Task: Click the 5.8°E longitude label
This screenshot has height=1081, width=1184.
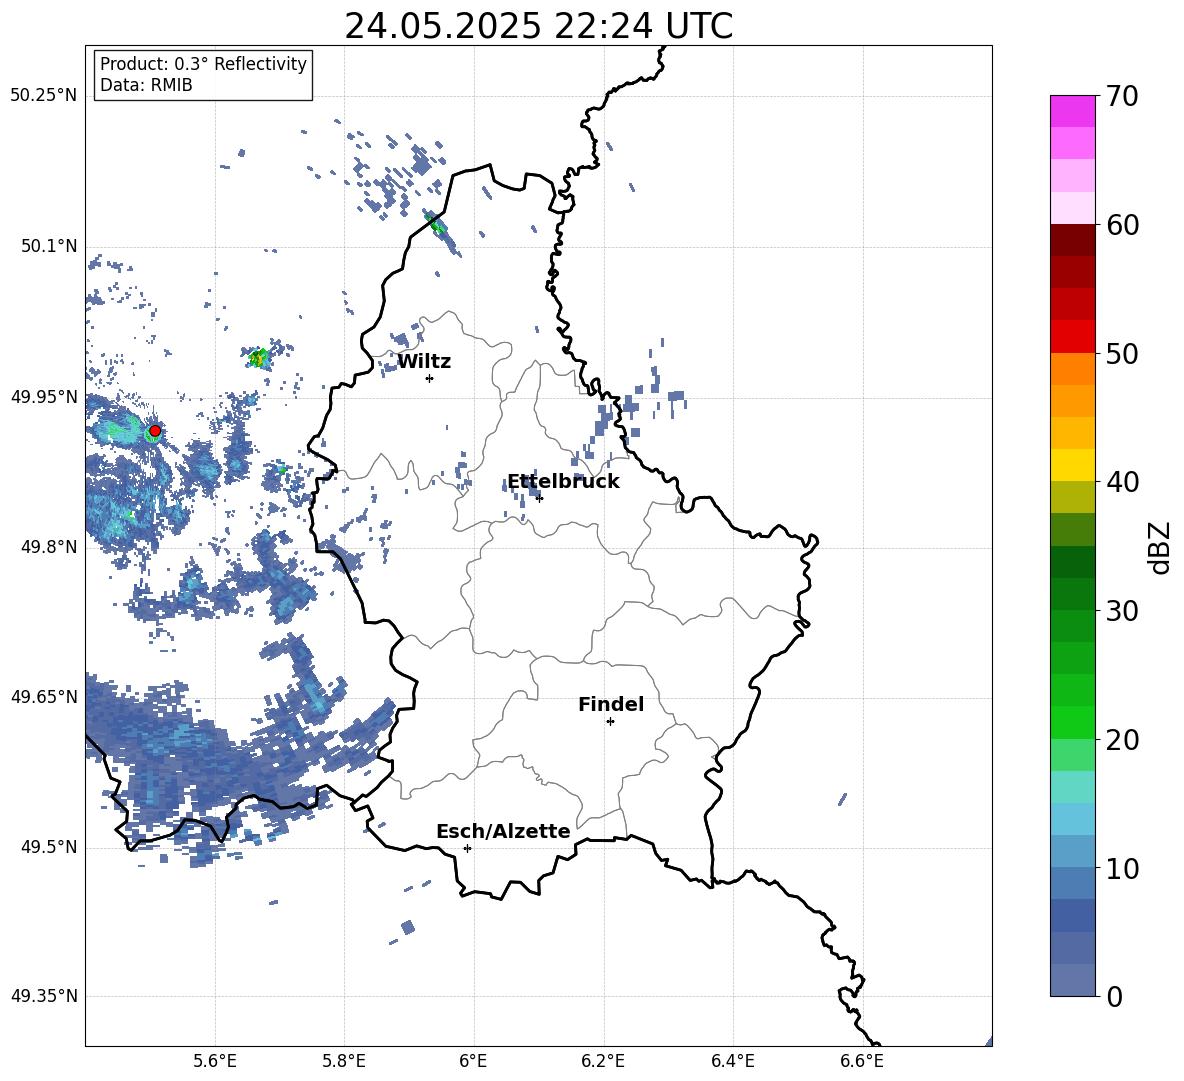Action: [344, 1062]
